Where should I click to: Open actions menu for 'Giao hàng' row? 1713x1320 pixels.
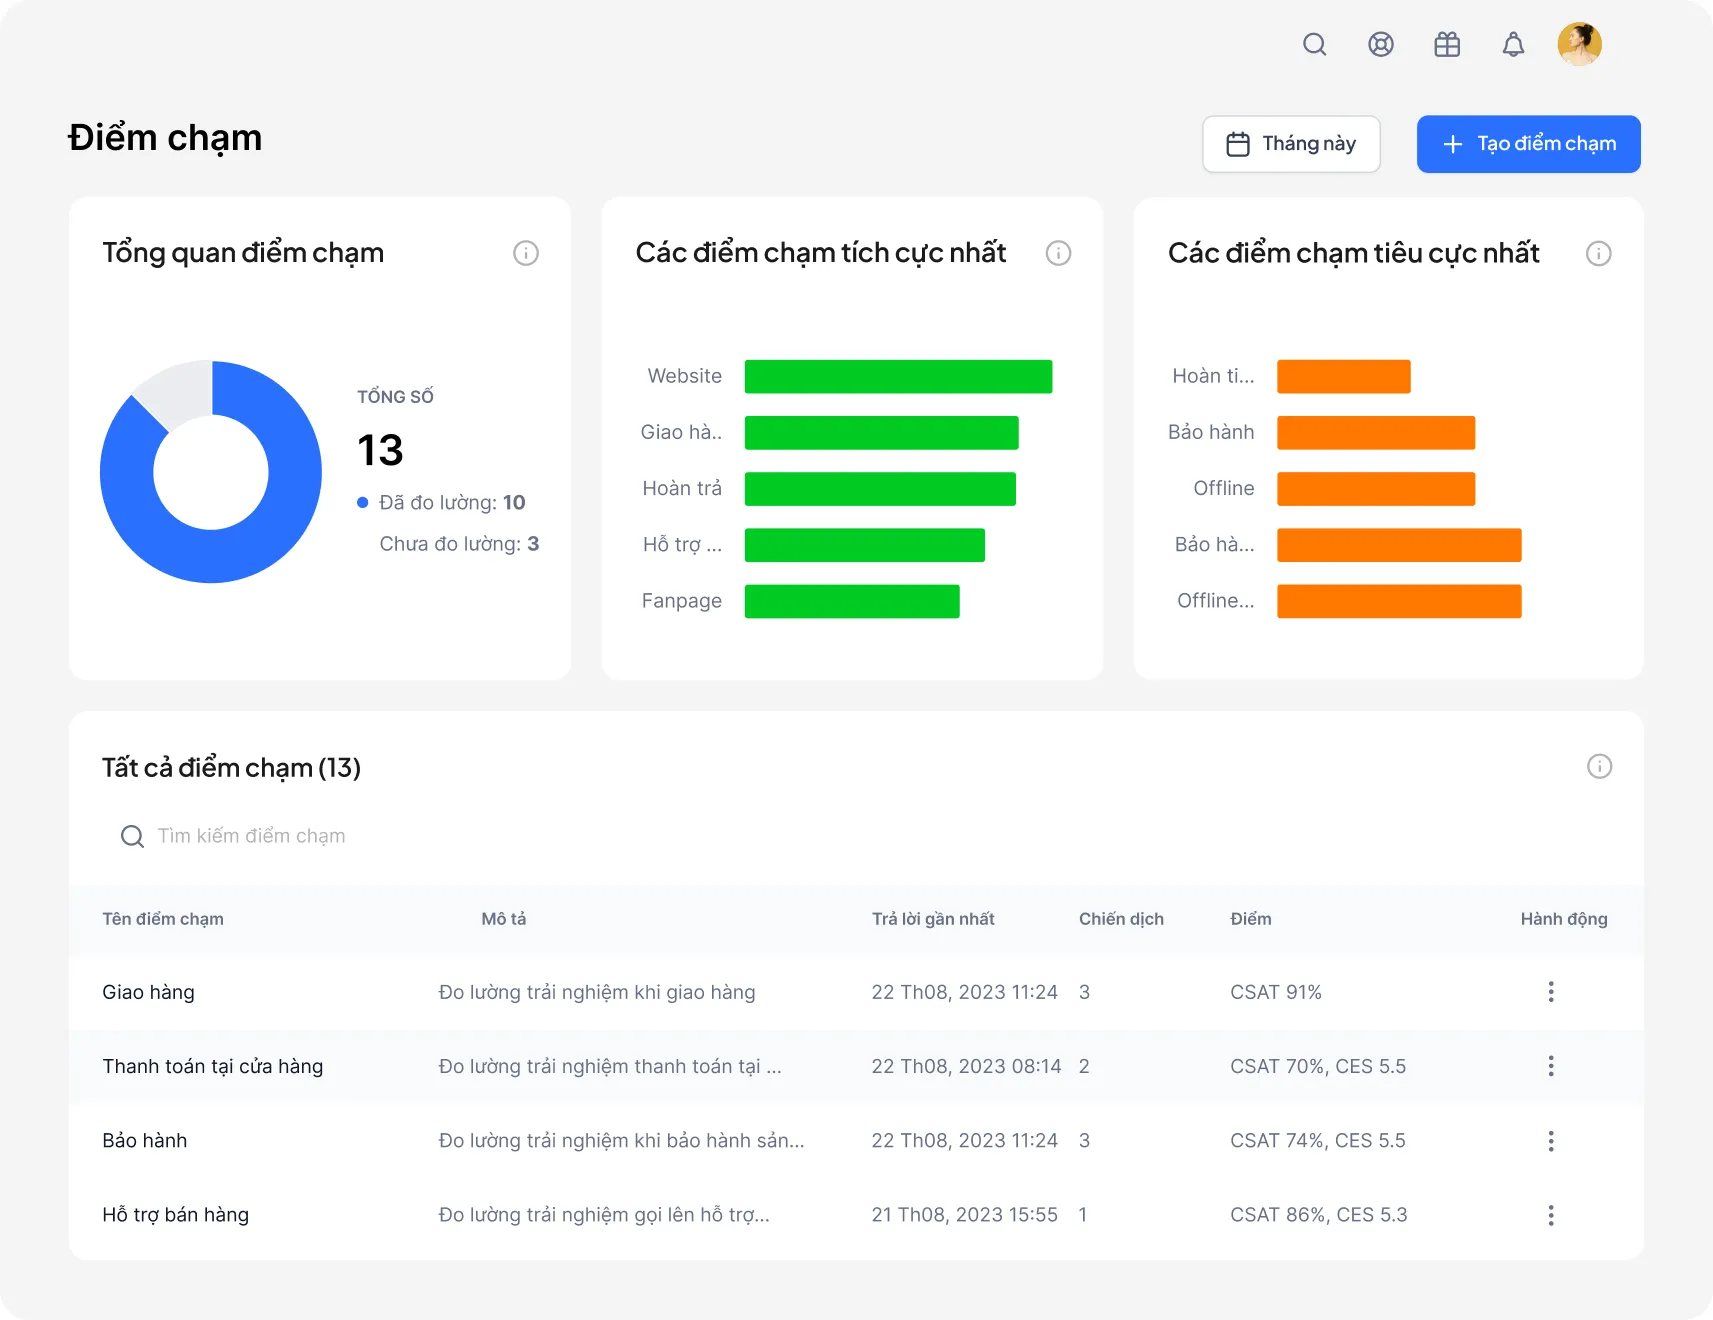[x=1550, y=992]
